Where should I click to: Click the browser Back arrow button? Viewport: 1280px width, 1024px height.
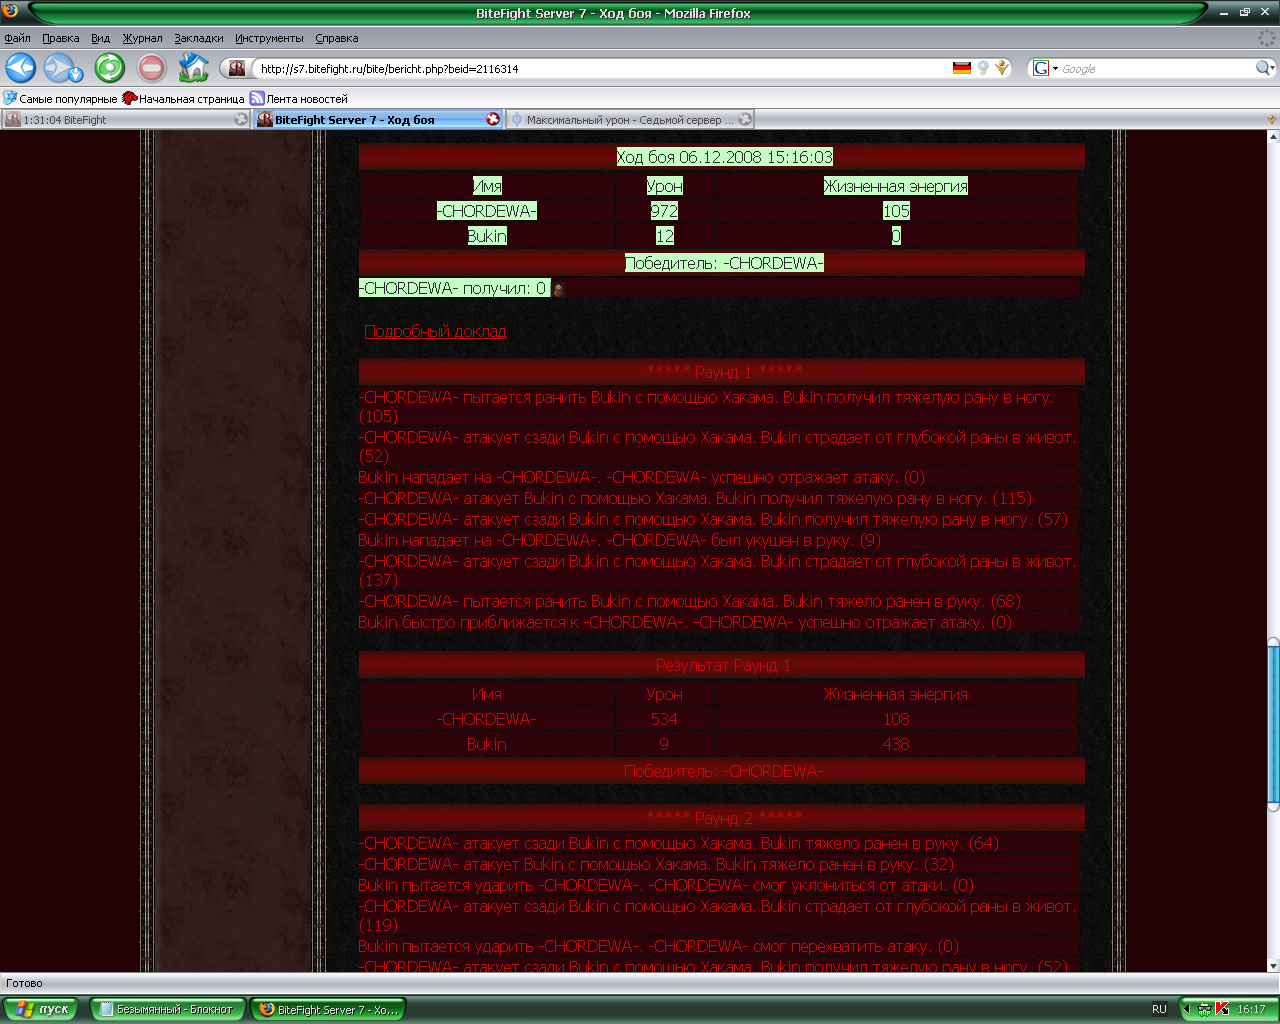coord(21,68)
